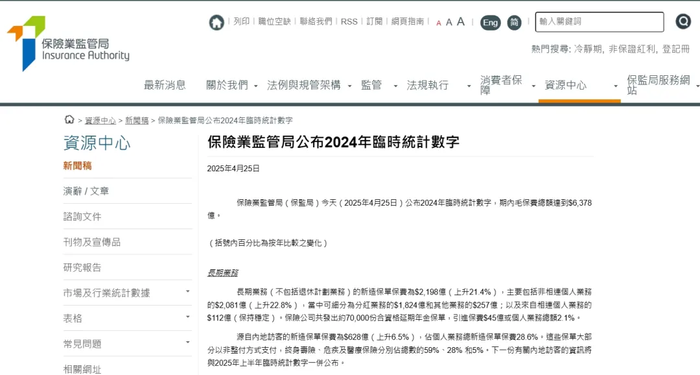Expand the 表格 sidebar arrow
The height and width of the screenshot is (375, 700).
coord(188,317)
